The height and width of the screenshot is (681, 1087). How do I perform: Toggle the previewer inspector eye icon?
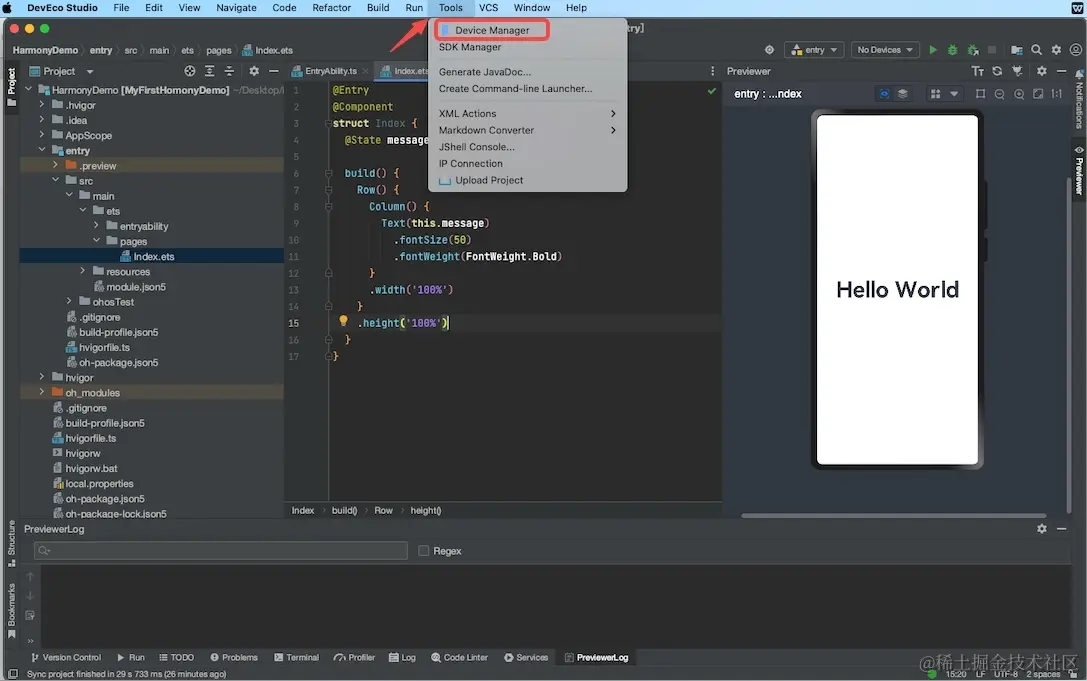[884, 94]
